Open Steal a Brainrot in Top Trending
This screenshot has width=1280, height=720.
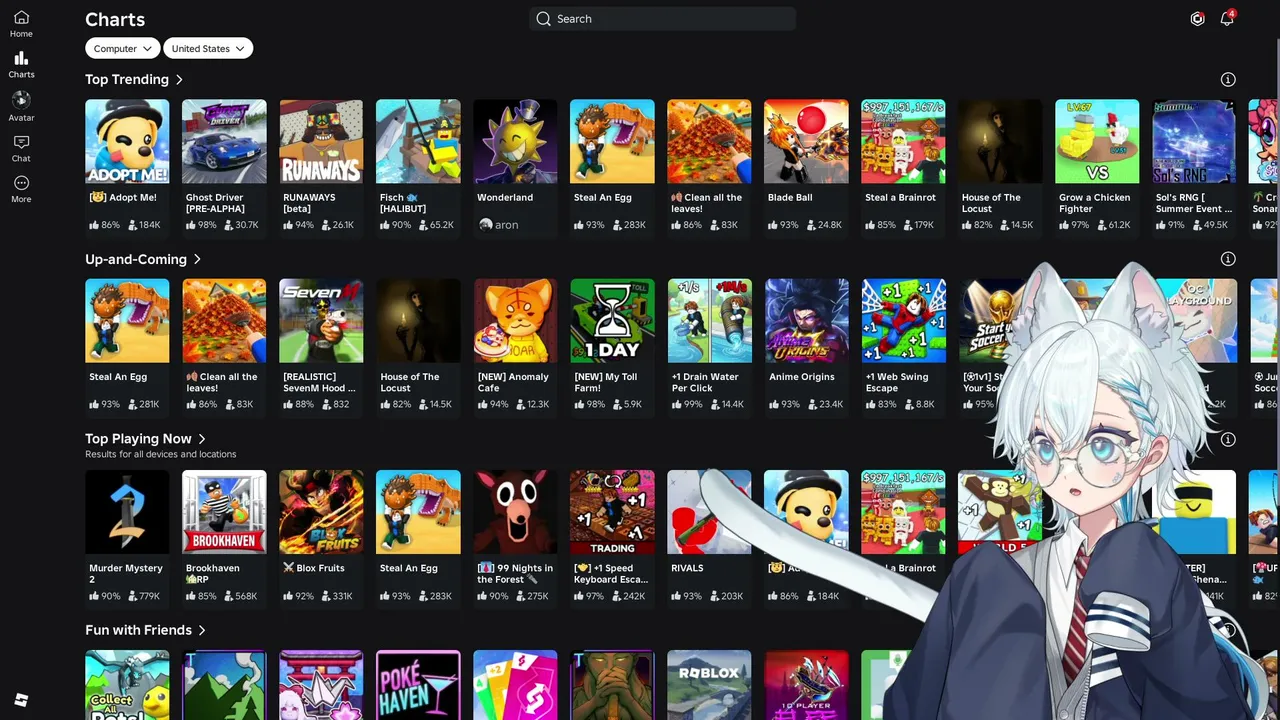[x=903, y=141]
